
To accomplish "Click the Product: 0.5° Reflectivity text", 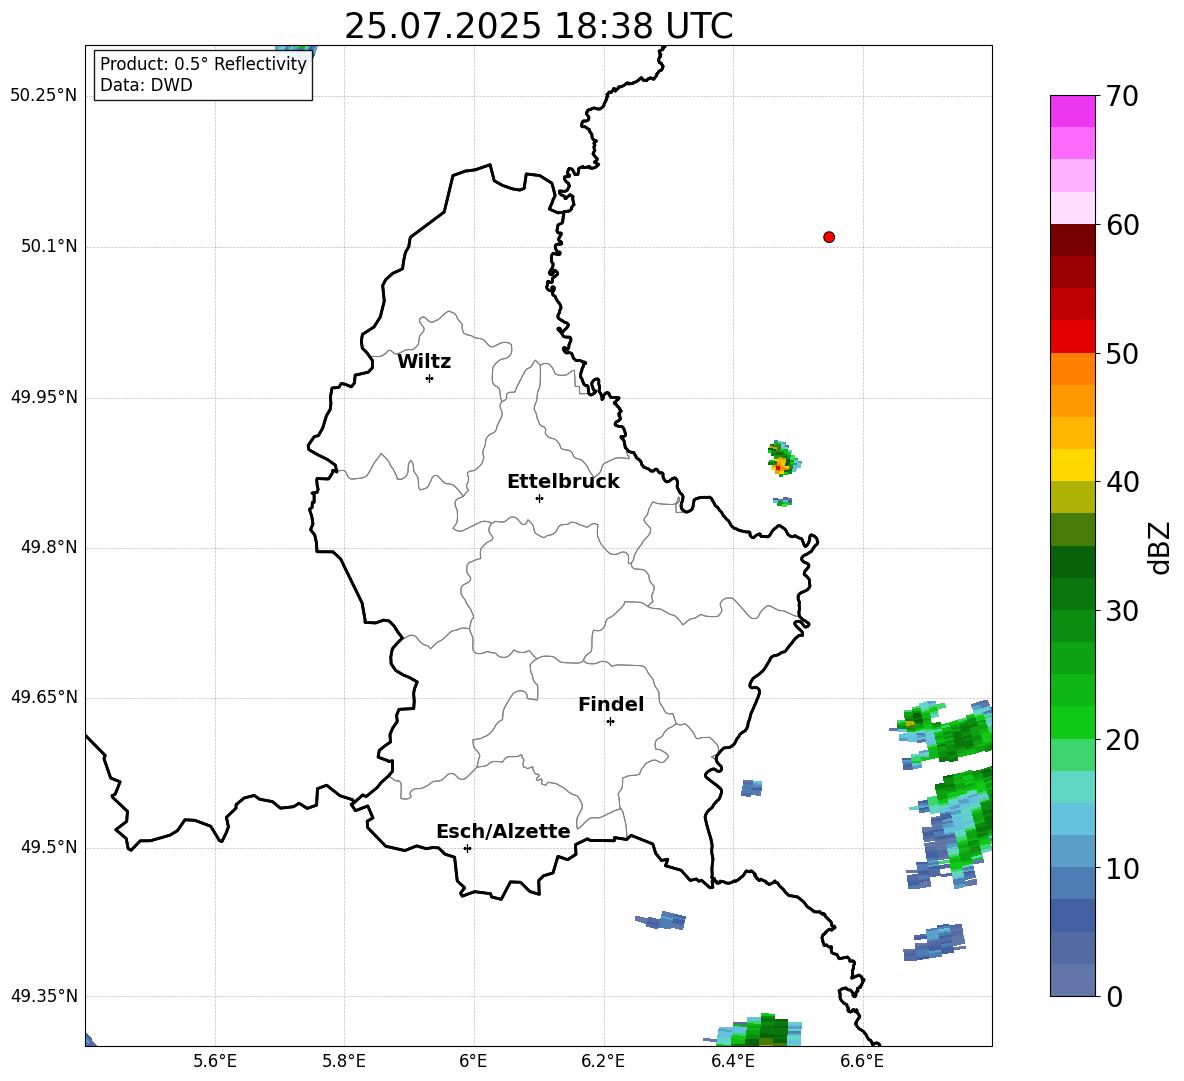I will [203, 64].
